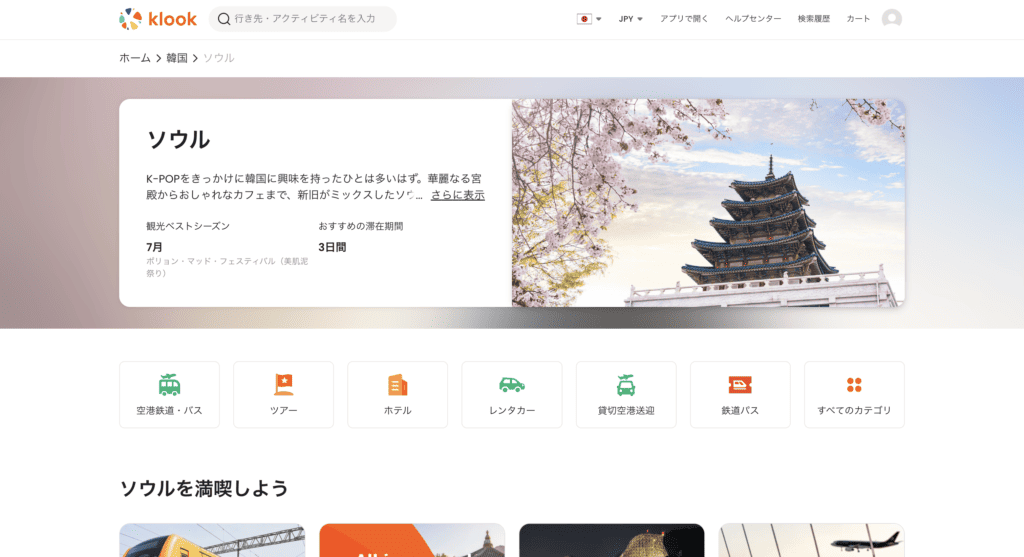Image resolution: width=1024 pixels, height=557 pixels.
Task: Go to ホーム breadcrumb
Action: [x=135, y=58]
